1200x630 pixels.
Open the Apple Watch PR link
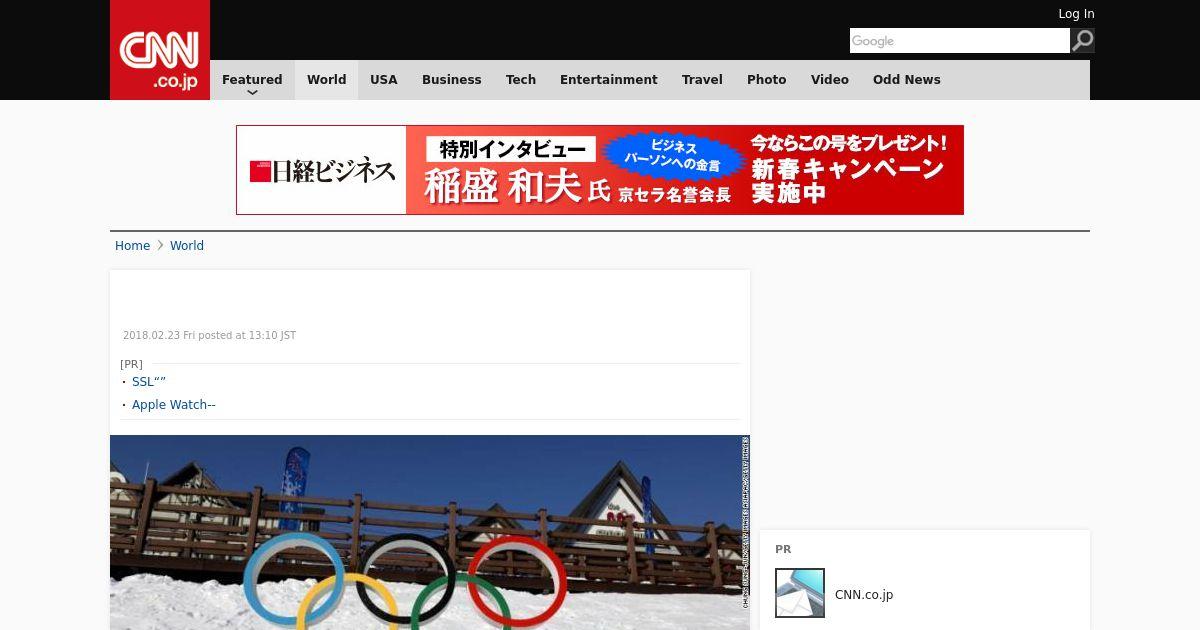tap(174, 405)
